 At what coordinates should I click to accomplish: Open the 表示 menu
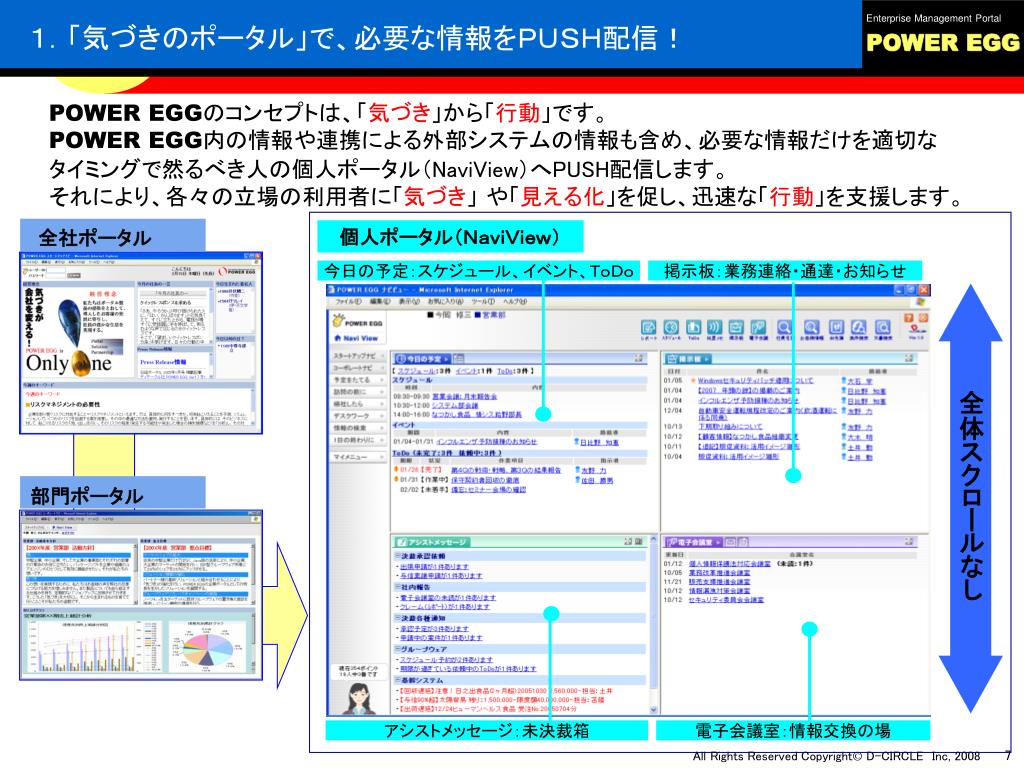coord(409,302)
